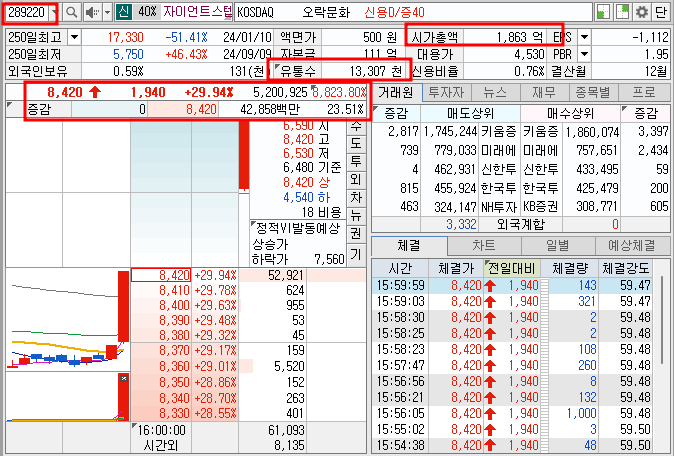Image resolution: width=674 pixels, height=456 pixels.
Task: Click the stock code input field 289220
Action: (27, 12)
